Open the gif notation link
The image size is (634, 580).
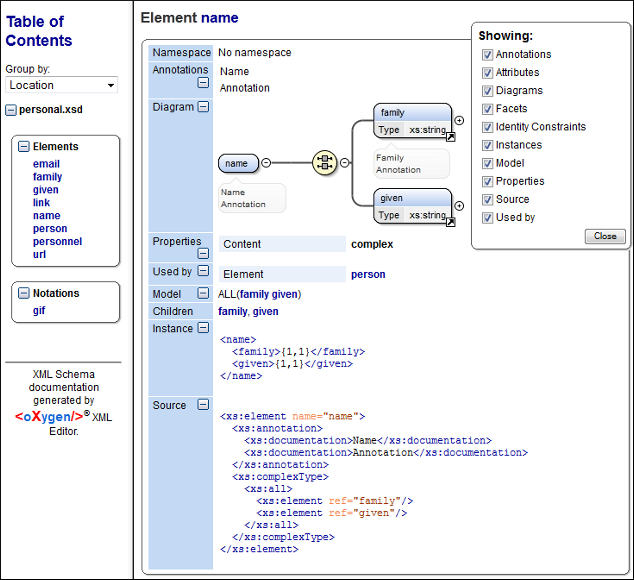point(39,311)
